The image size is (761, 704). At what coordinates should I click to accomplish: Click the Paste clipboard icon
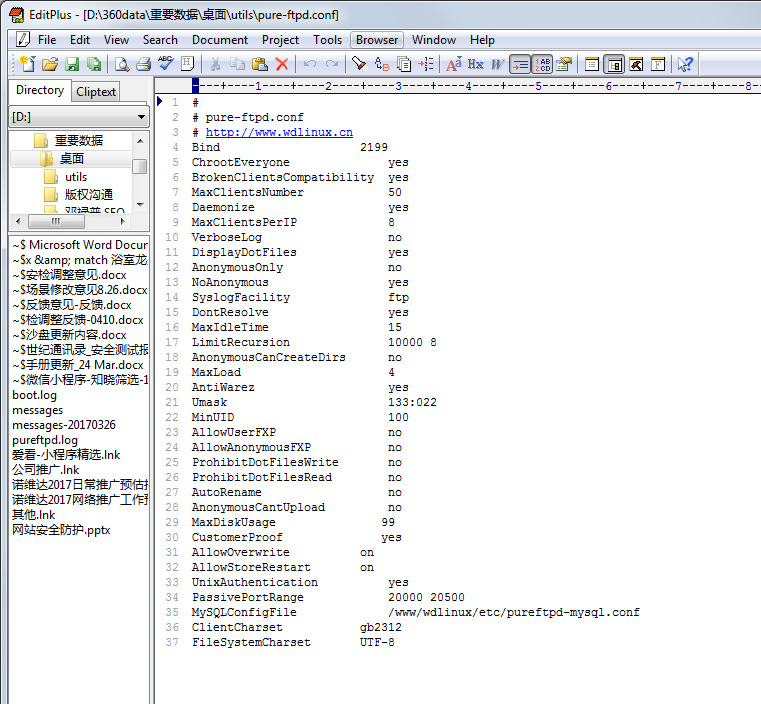260,64
